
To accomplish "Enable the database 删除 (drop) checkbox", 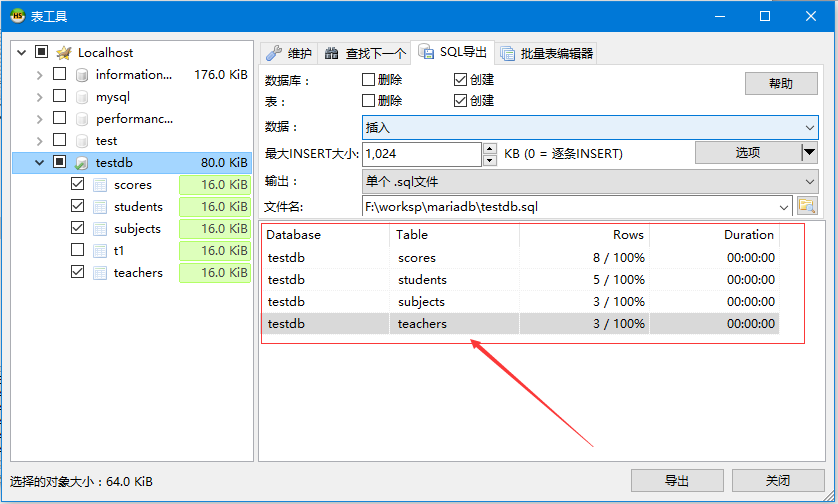I will (x=368, y=80).
